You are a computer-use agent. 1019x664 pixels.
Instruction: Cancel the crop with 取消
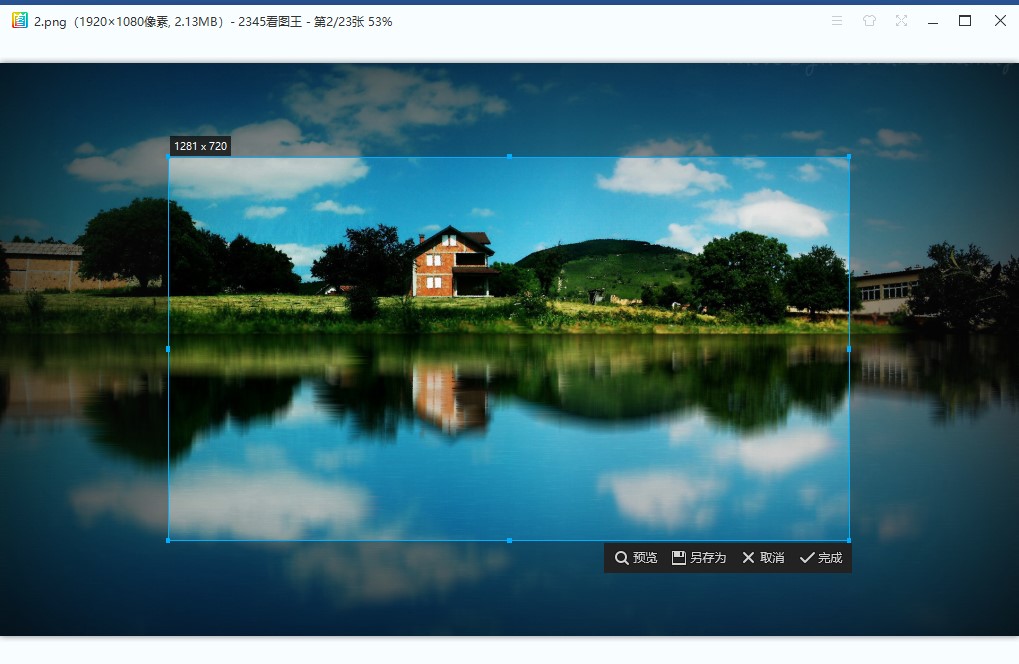764,557
